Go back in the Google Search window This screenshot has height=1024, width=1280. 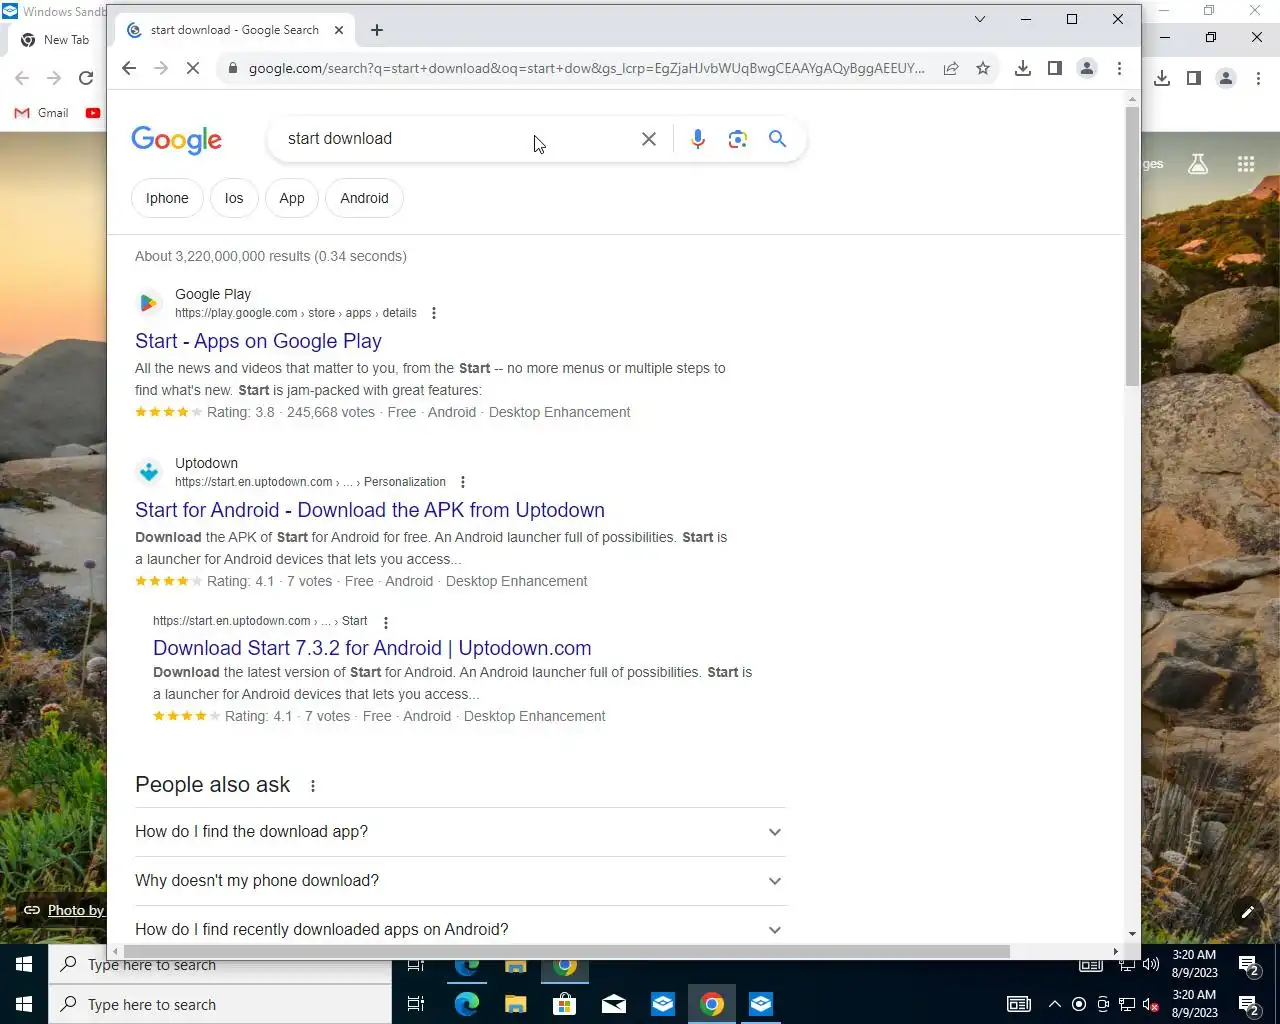[x=129, y=68]
